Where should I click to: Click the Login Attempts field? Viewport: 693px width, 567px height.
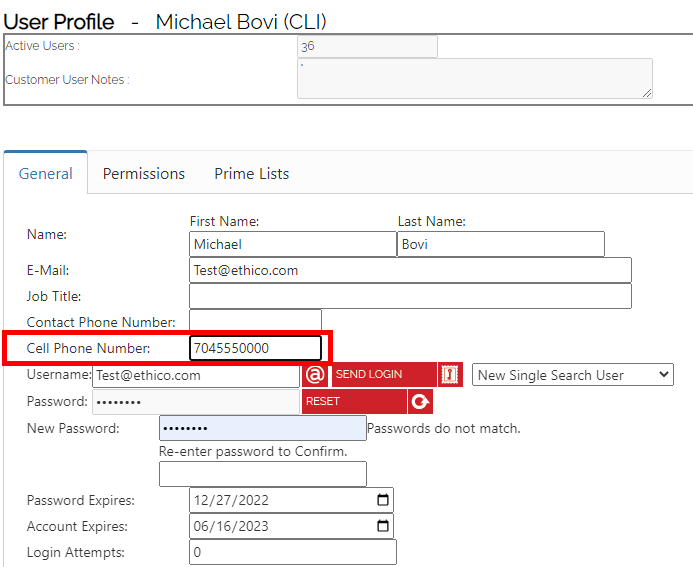pos(293,552)
